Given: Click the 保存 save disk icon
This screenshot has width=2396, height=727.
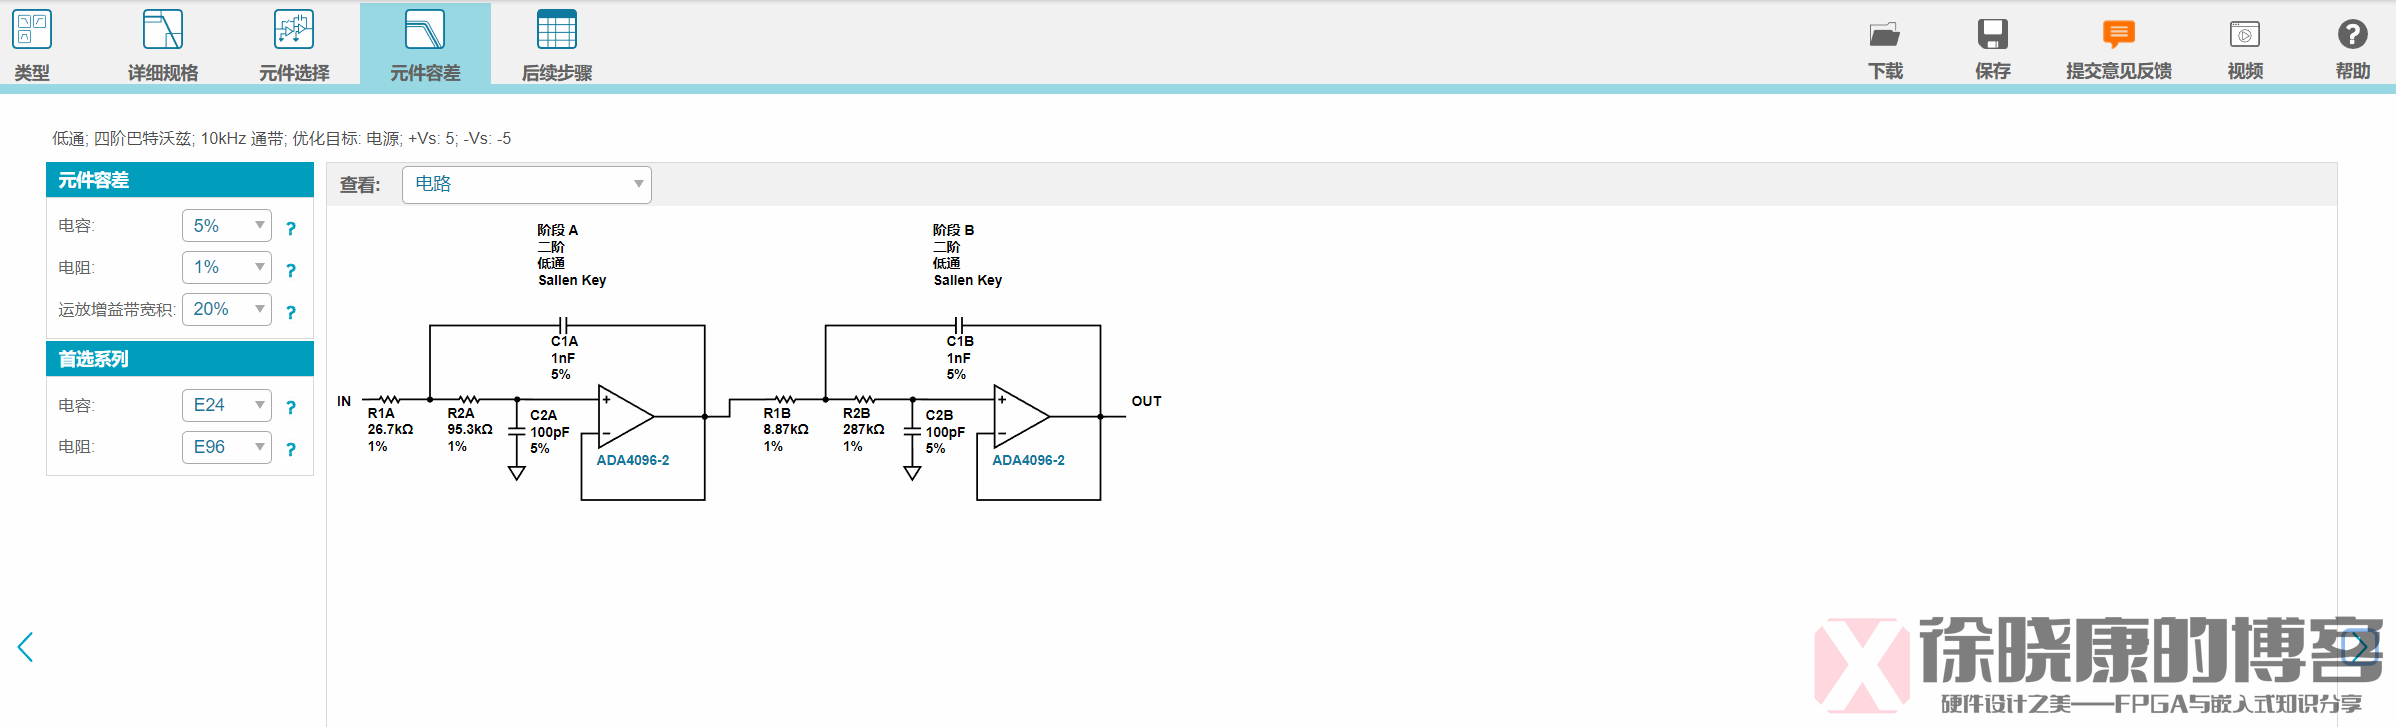Looking at the screenshot, I should pyautogui.click(x=1992, y=34).
